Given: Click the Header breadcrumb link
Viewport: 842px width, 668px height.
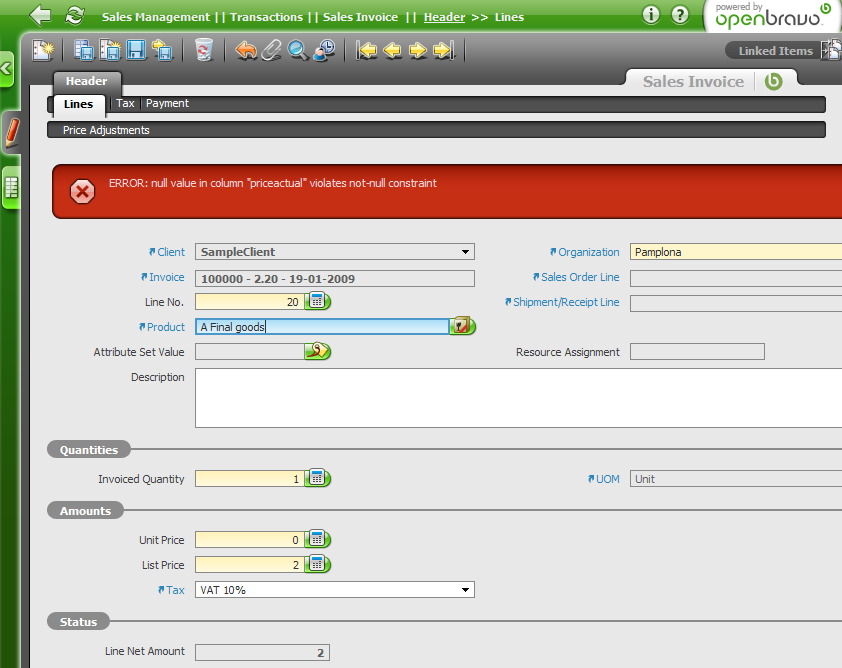Looking at the screenshot, I should (444, 17).
